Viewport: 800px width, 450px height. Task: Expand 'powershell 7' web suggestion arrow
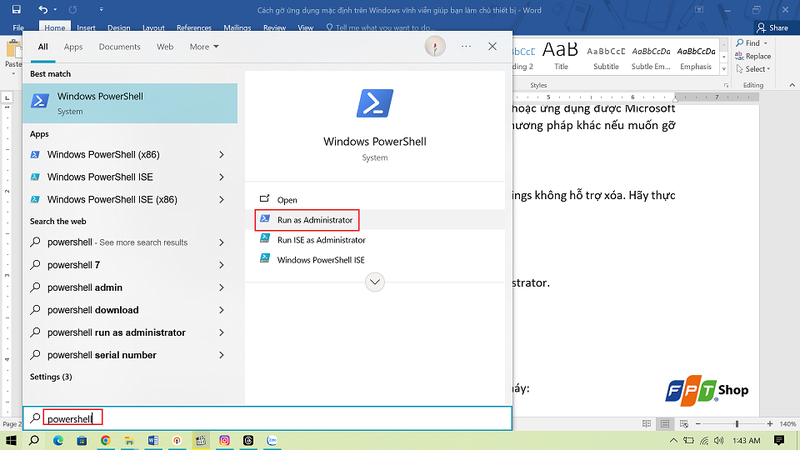[x=222, y=265]
